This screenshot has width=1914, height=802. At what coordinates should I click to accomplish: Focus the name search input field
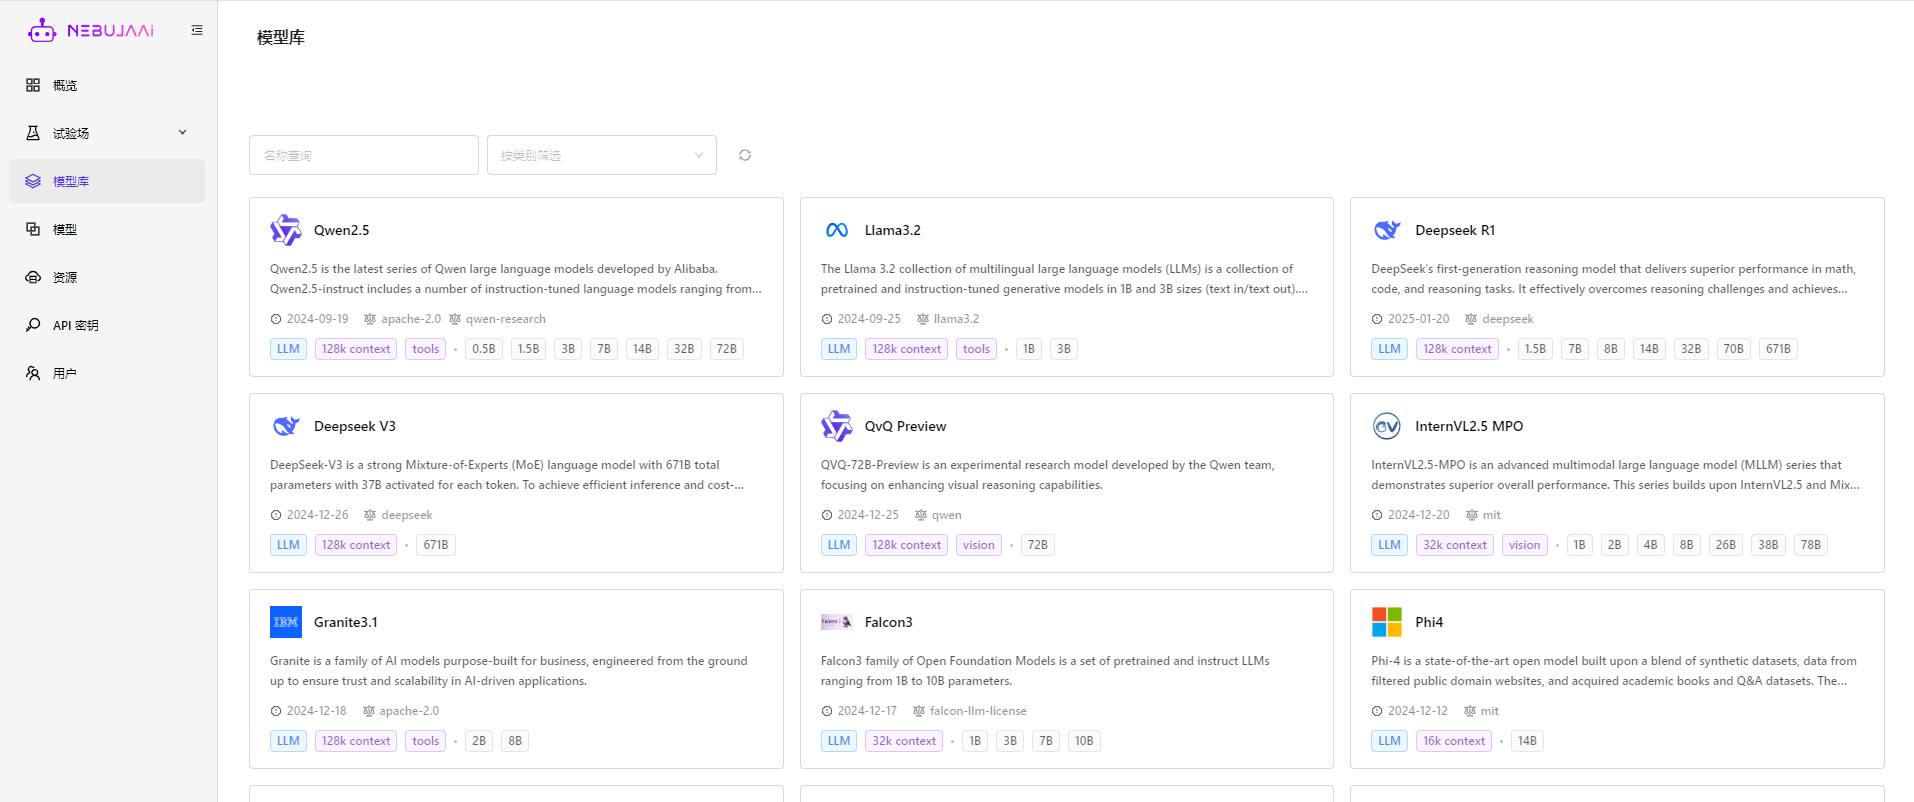pos(363,155)
